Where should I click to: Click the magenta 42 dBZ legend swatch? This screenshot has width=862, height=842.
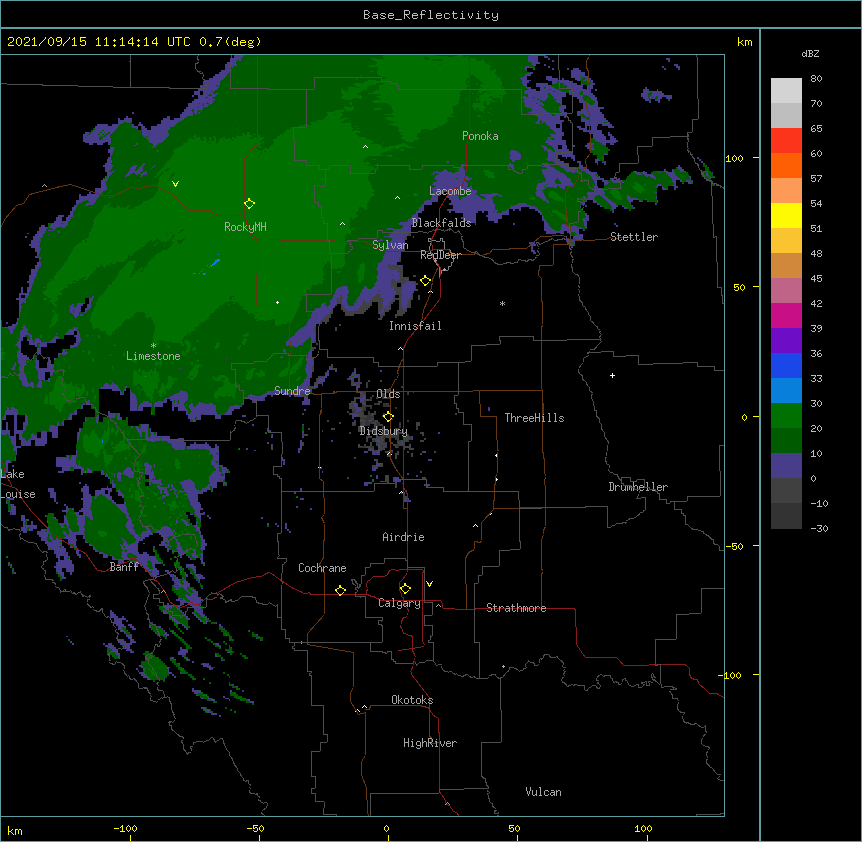(x=786, y=315)
